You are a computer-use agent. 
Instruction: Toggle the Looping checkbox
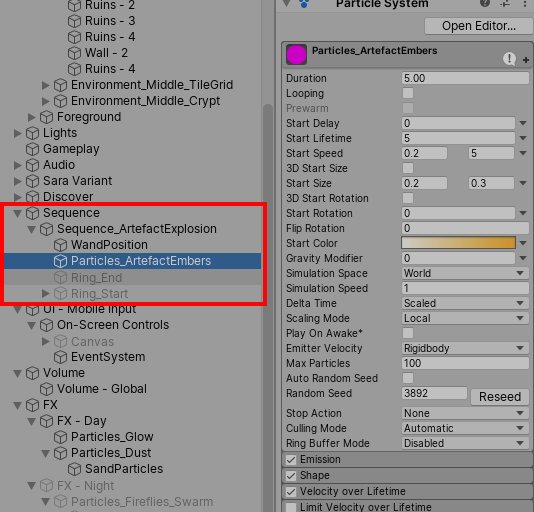pyautogui.click(x=408, y=93)
